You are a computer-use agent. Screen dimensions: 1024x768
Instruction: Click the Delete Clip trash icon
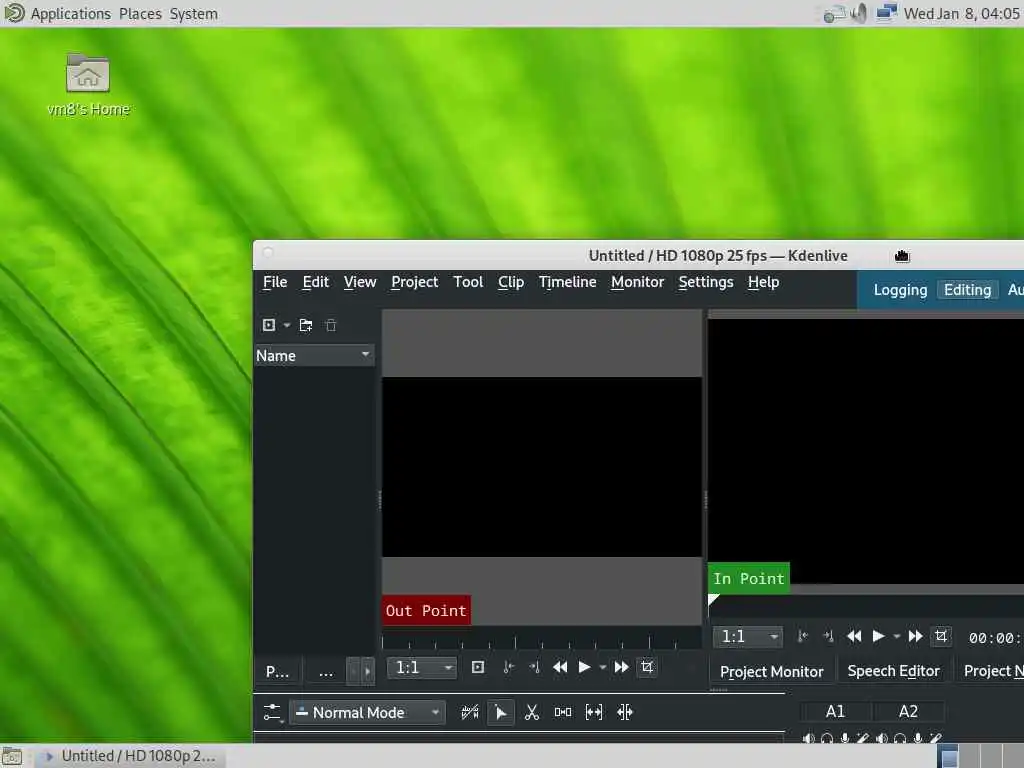(331, 325)
